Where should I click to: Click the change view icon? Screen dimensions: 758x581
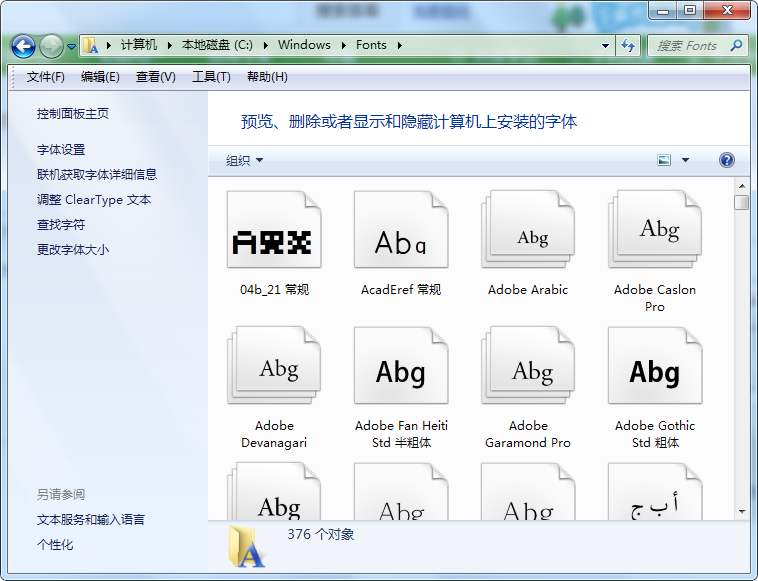coord(664,160)
